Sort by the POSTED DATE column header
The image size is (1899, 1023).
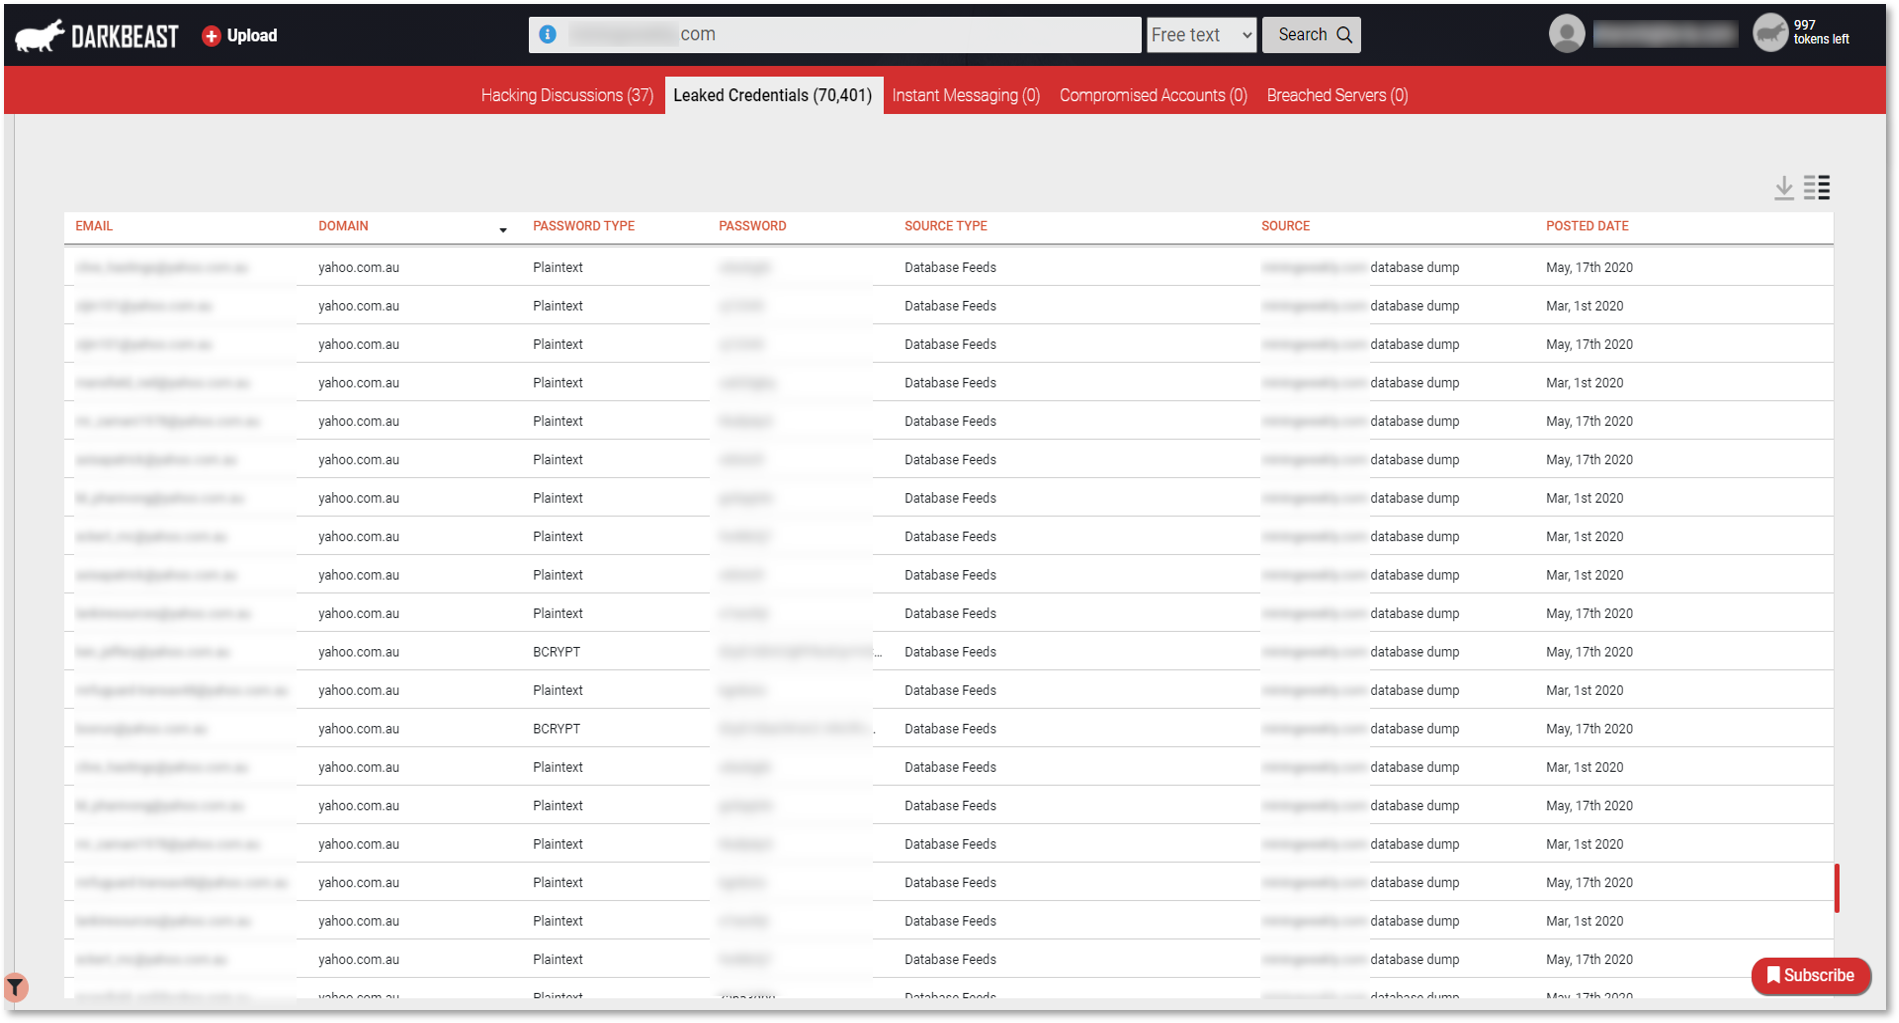tap(1587, 226)
